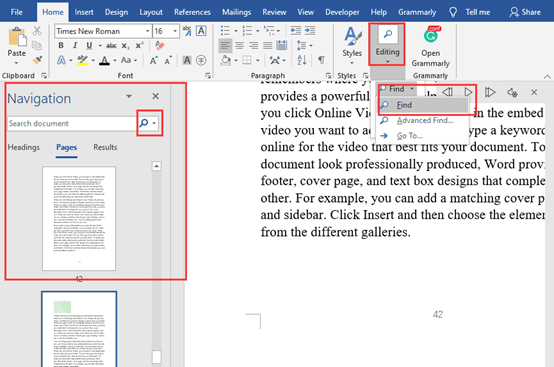Open Text Effects and Typography
Viewport: 554px width, 367px height.
click(61, 60)
